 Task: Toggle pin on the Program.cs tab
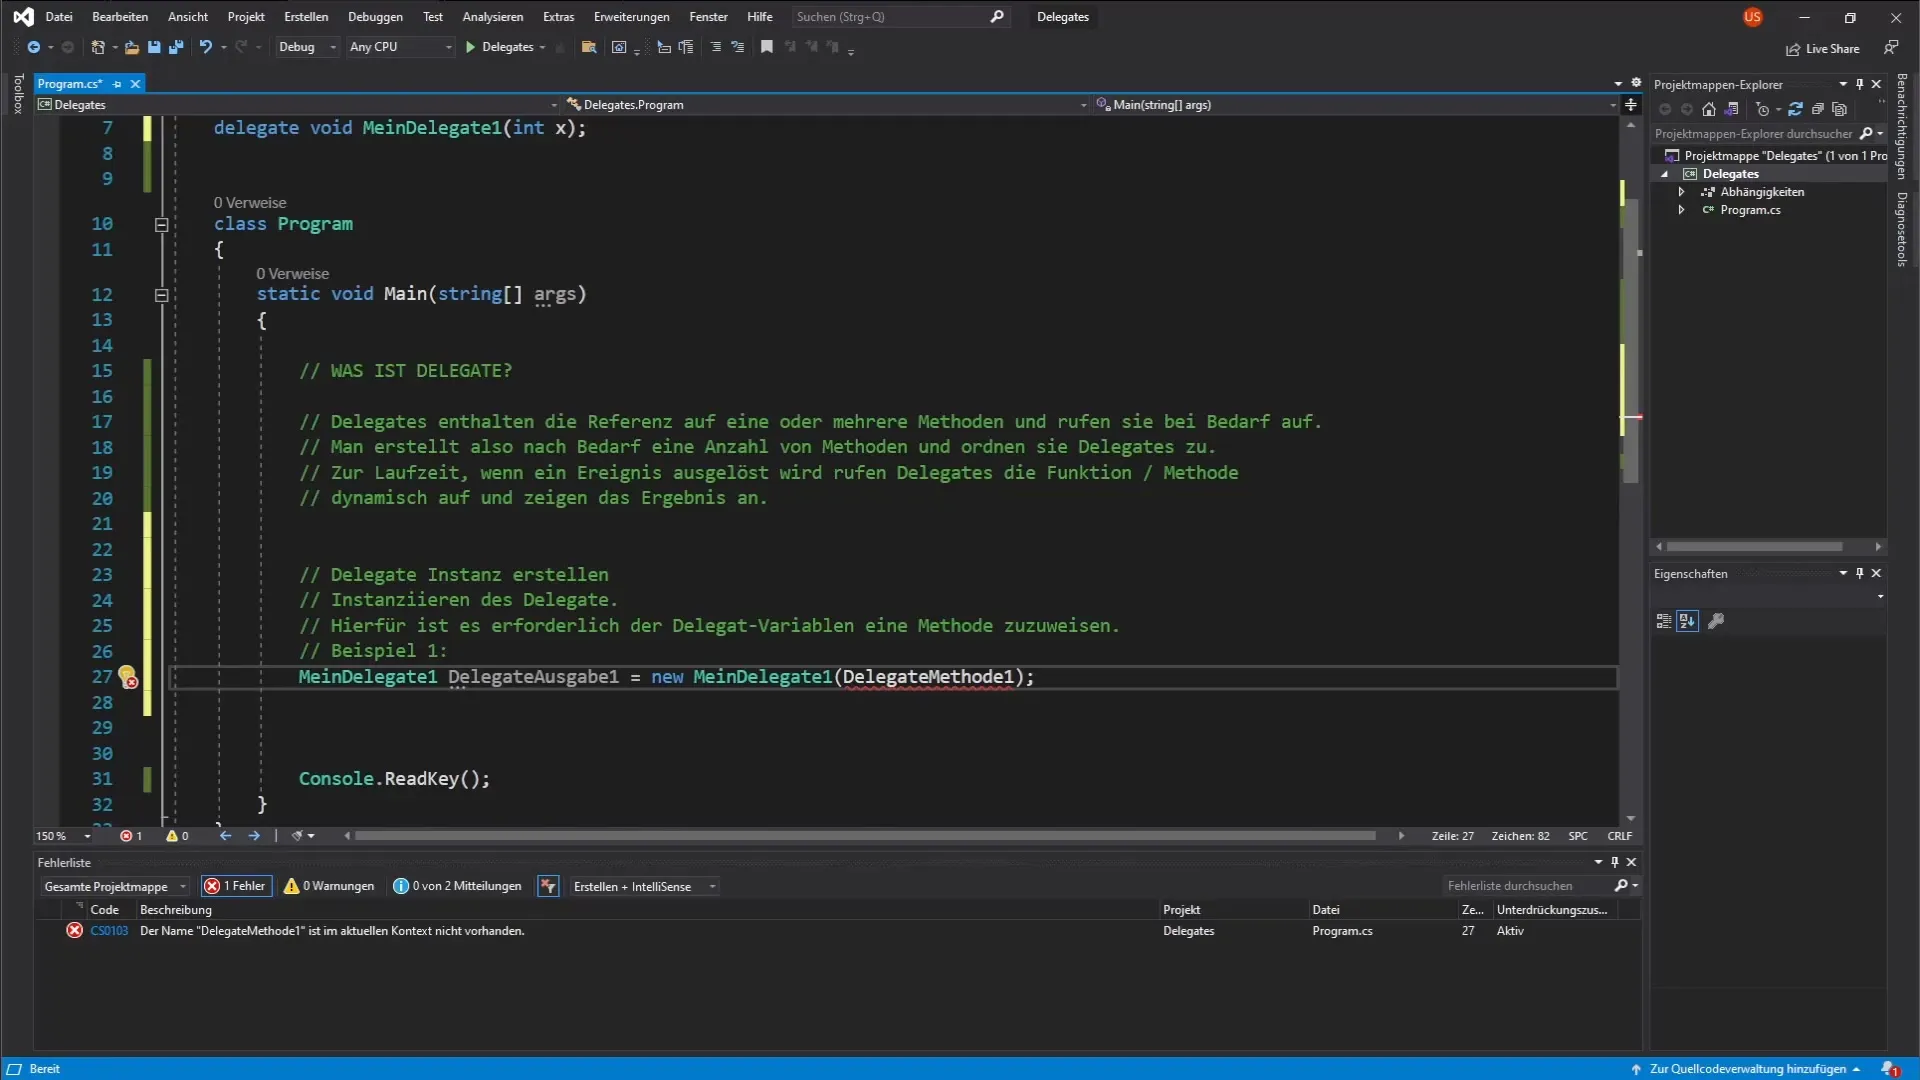click(x=117, y=84)
